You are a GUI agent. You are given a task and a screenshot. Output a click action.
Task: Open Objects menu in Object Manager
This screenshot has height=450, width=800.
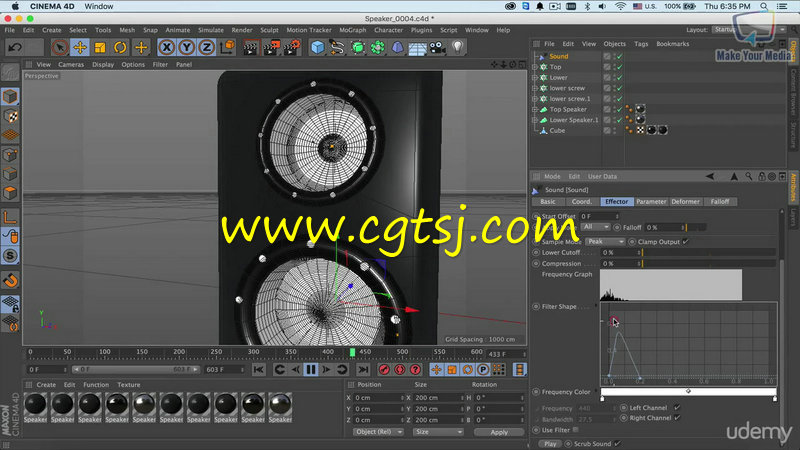click(x=614, y=44)
